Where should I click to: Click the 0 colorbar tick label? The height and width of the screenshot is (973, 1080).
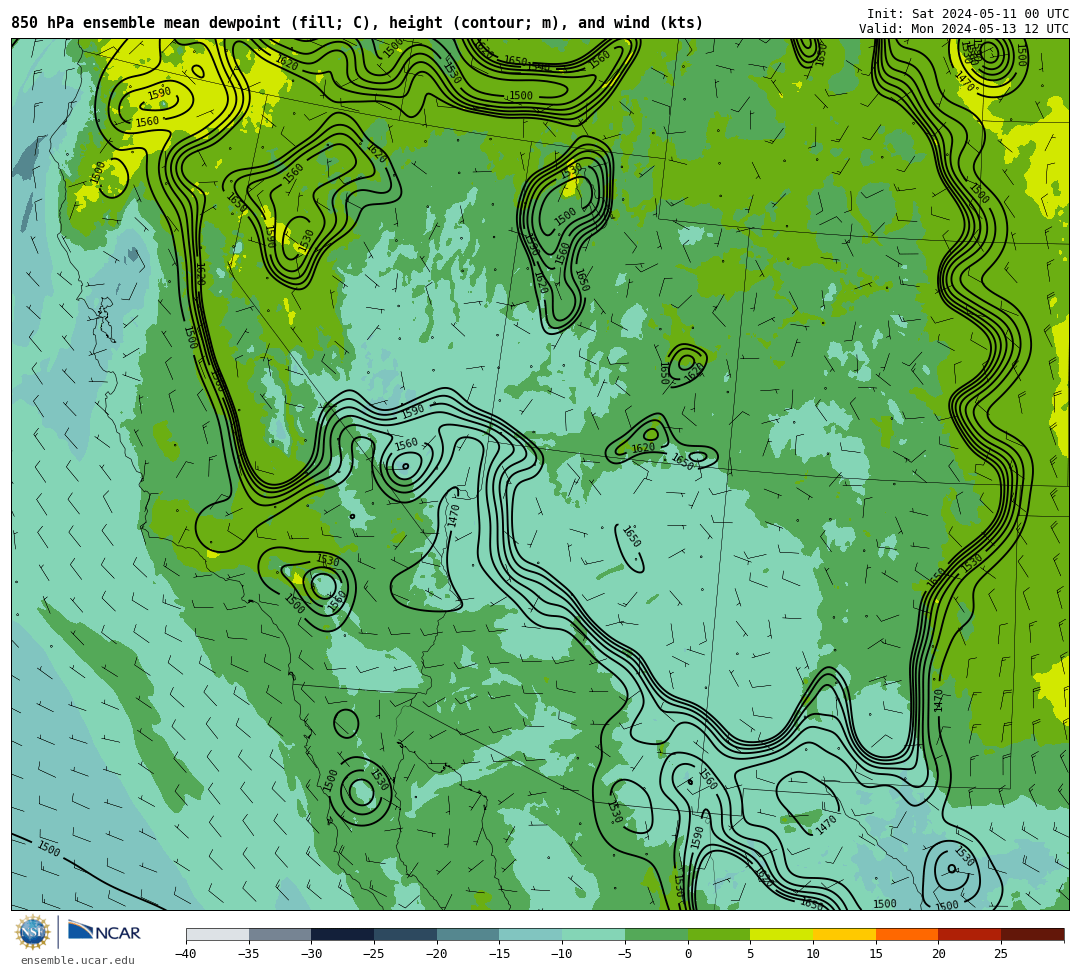pos(687,954)
